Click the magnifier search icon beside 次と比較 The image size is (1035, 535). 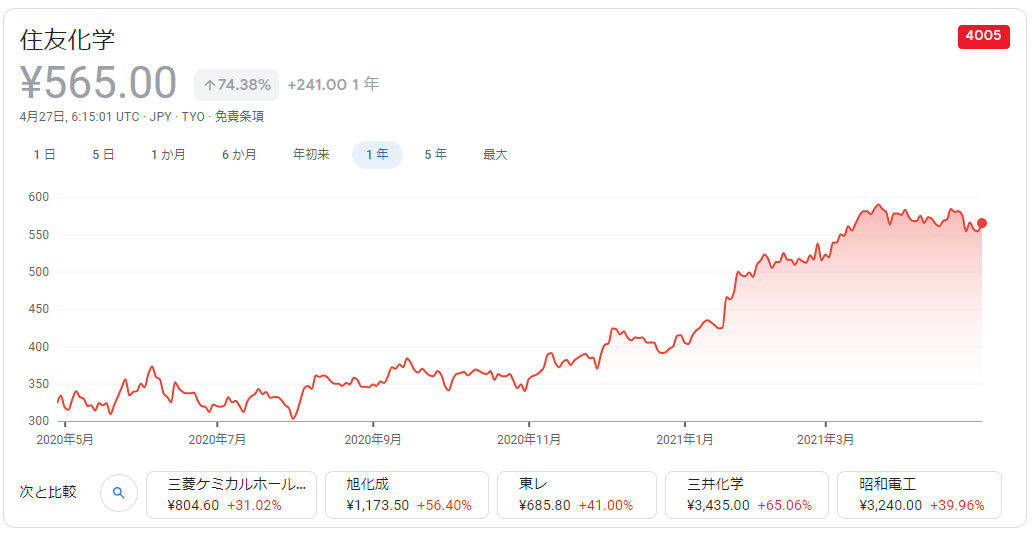119,493
